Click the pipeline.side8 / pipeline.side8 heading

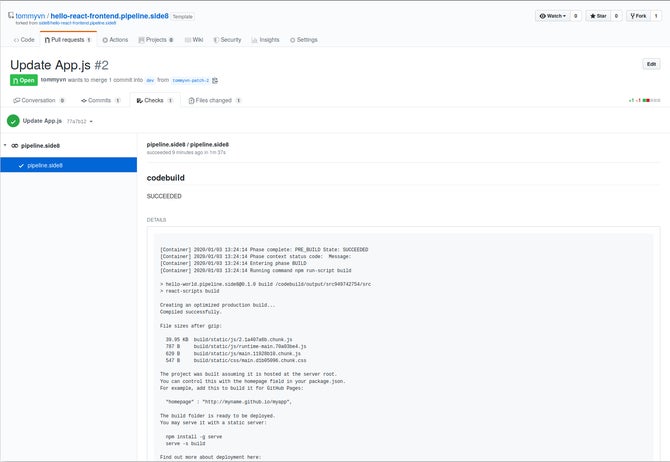[188, 144]
